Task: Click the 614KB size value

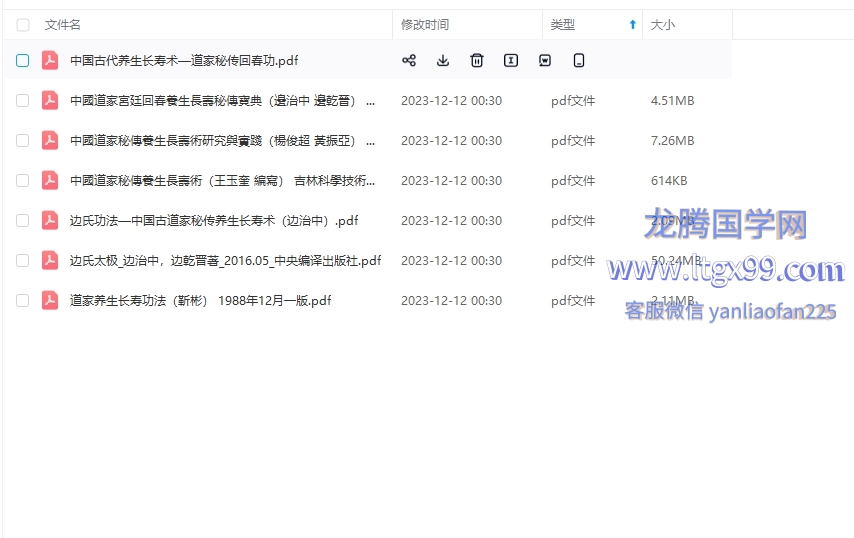Action: 669,181
